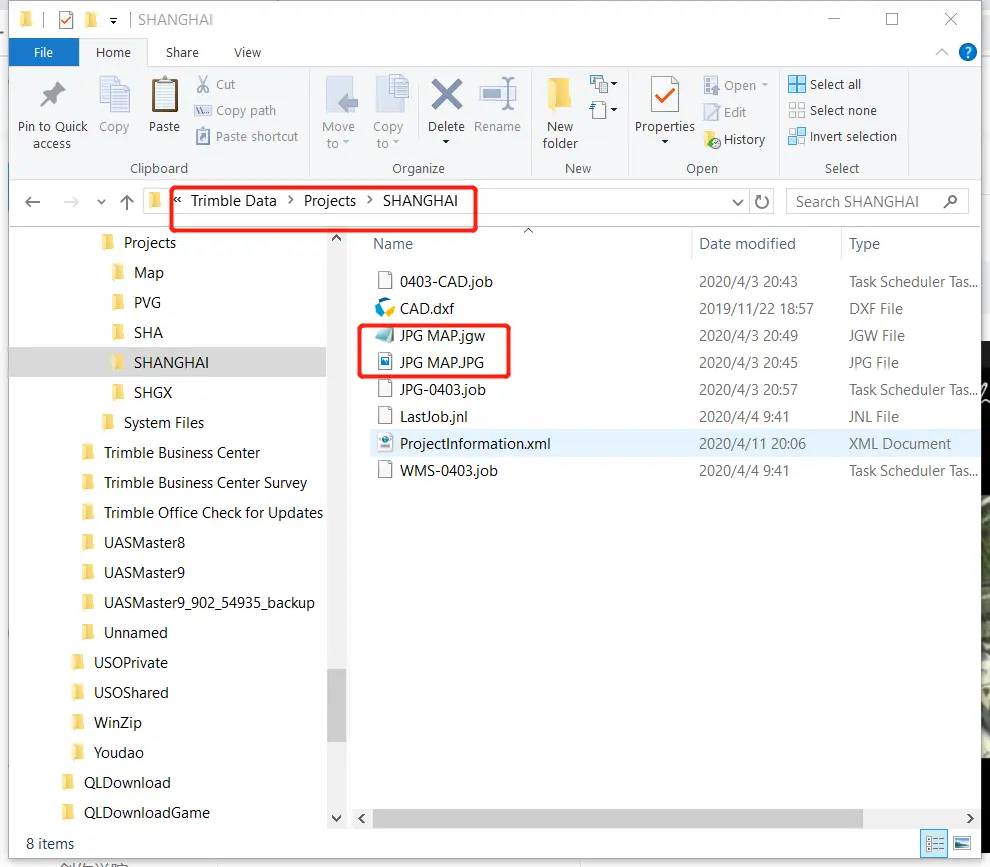Screen dimensions: 990x867
Task: Sort by the Name column header
Action: coord(393,244)
